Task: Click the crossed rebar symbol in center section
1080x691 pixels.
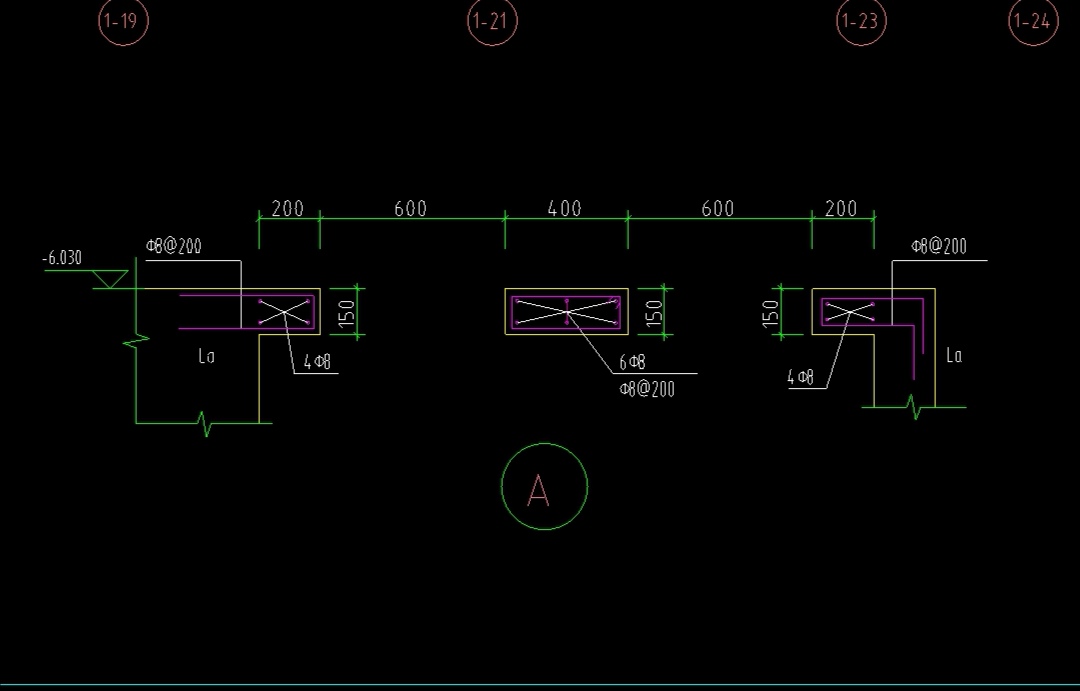Action: click(567, 312)
